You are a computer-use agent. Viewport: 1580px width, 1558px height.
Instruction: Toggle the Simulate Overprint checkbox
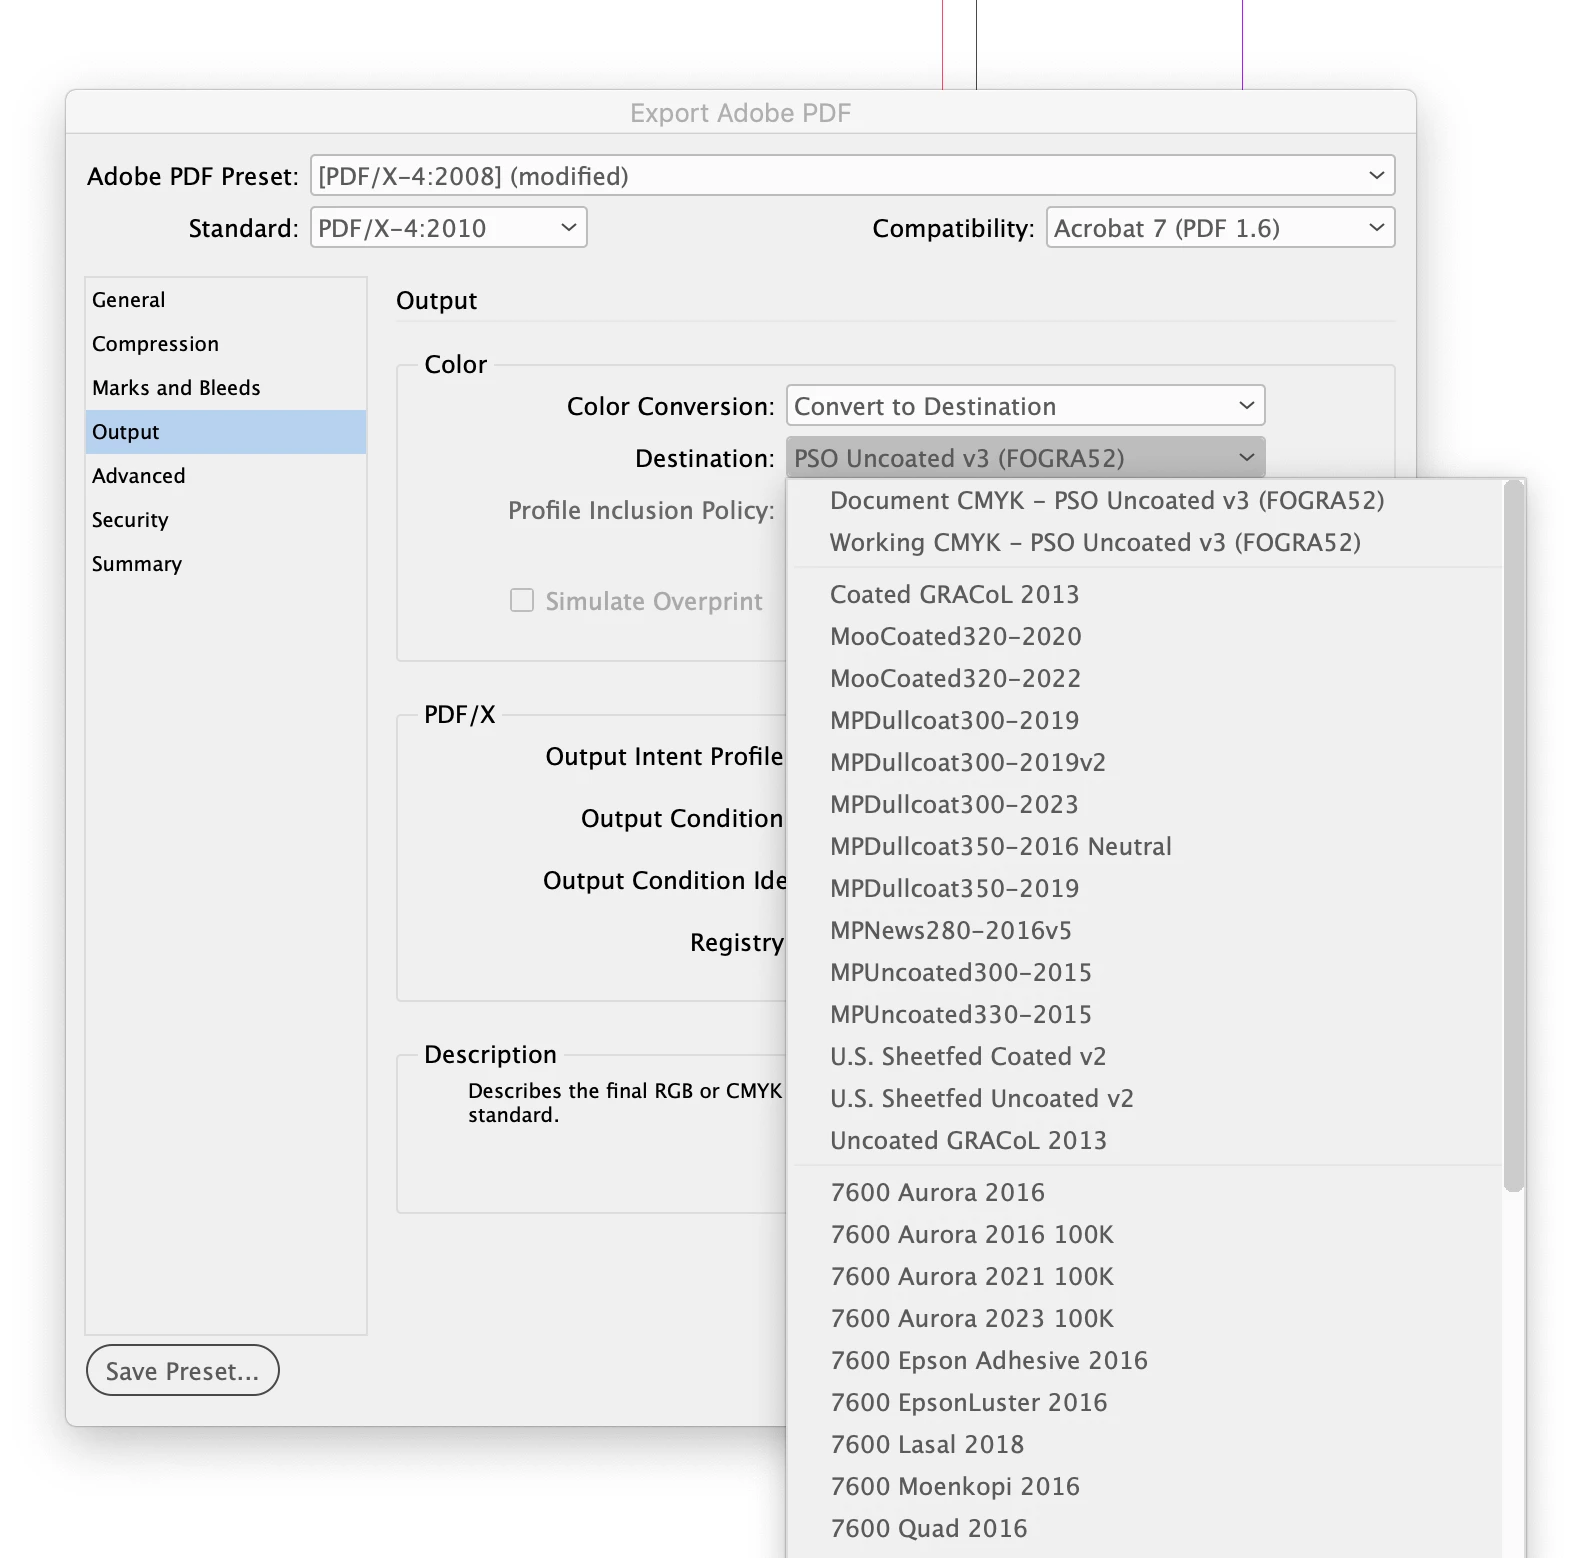pyautogui.click(x=522, y=600)
